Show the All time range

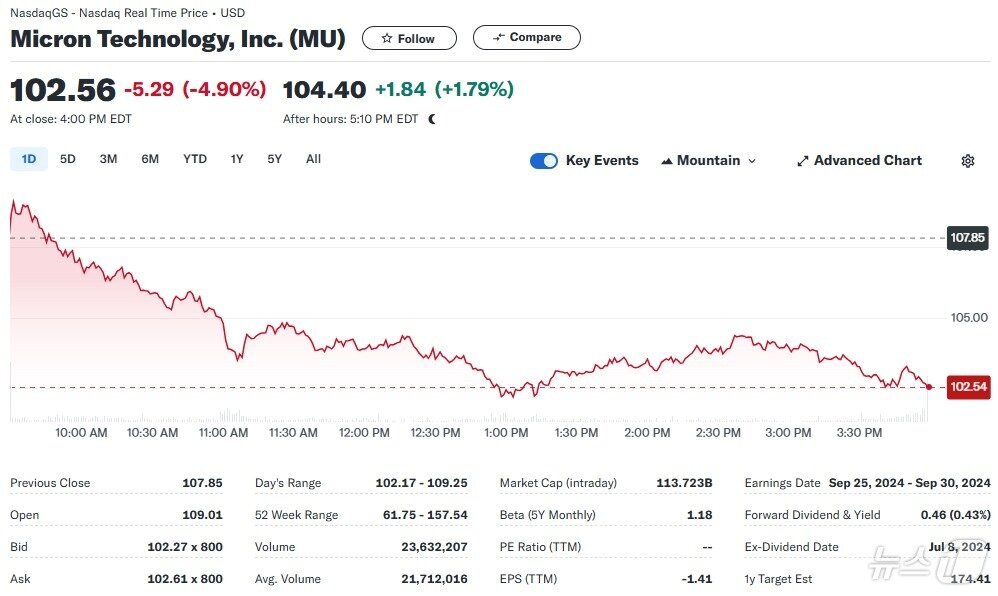point(313,159)
